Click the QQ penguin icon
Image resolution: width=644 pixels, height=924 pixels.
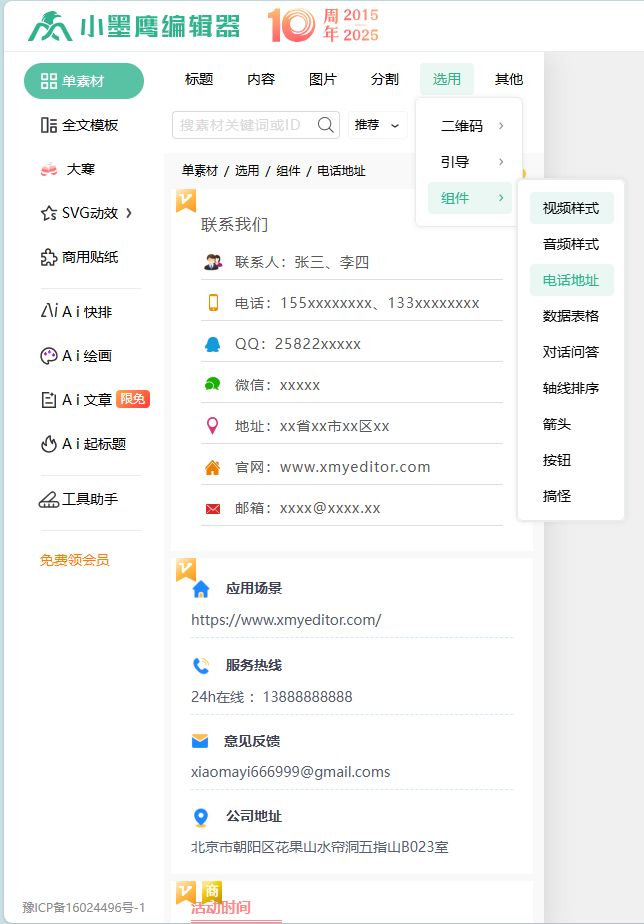point(213,344)
